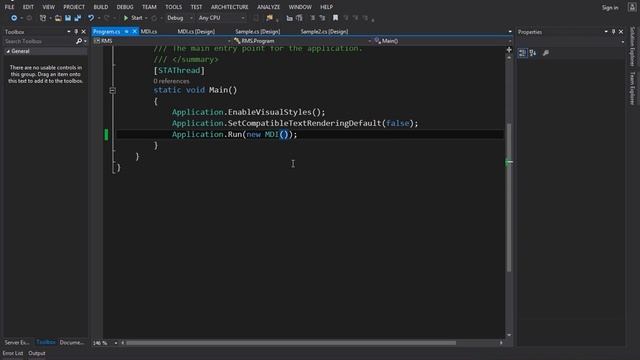The image size is (640, 360).
Task: Open the Server Explorer bottom tab
Action: [17, 342]
